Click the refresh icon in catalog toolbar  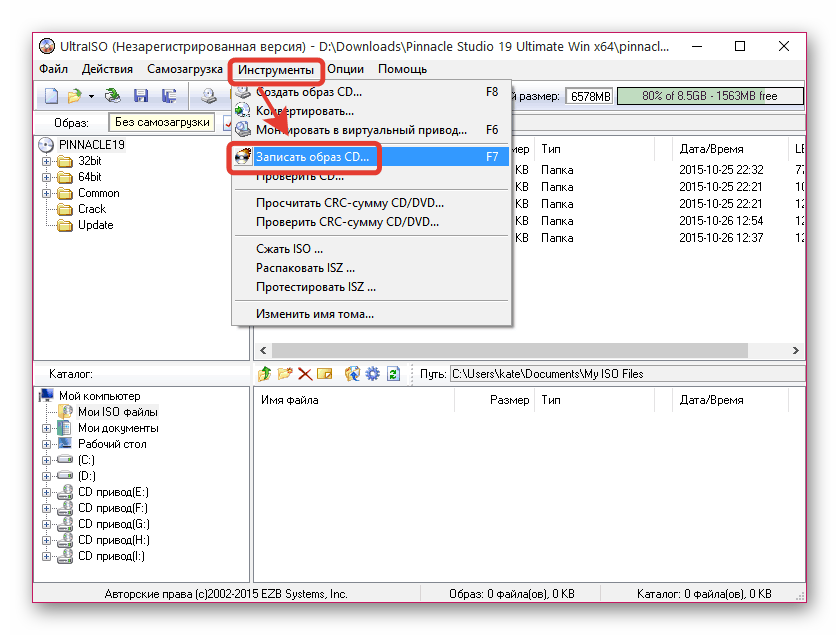[393, 374]
